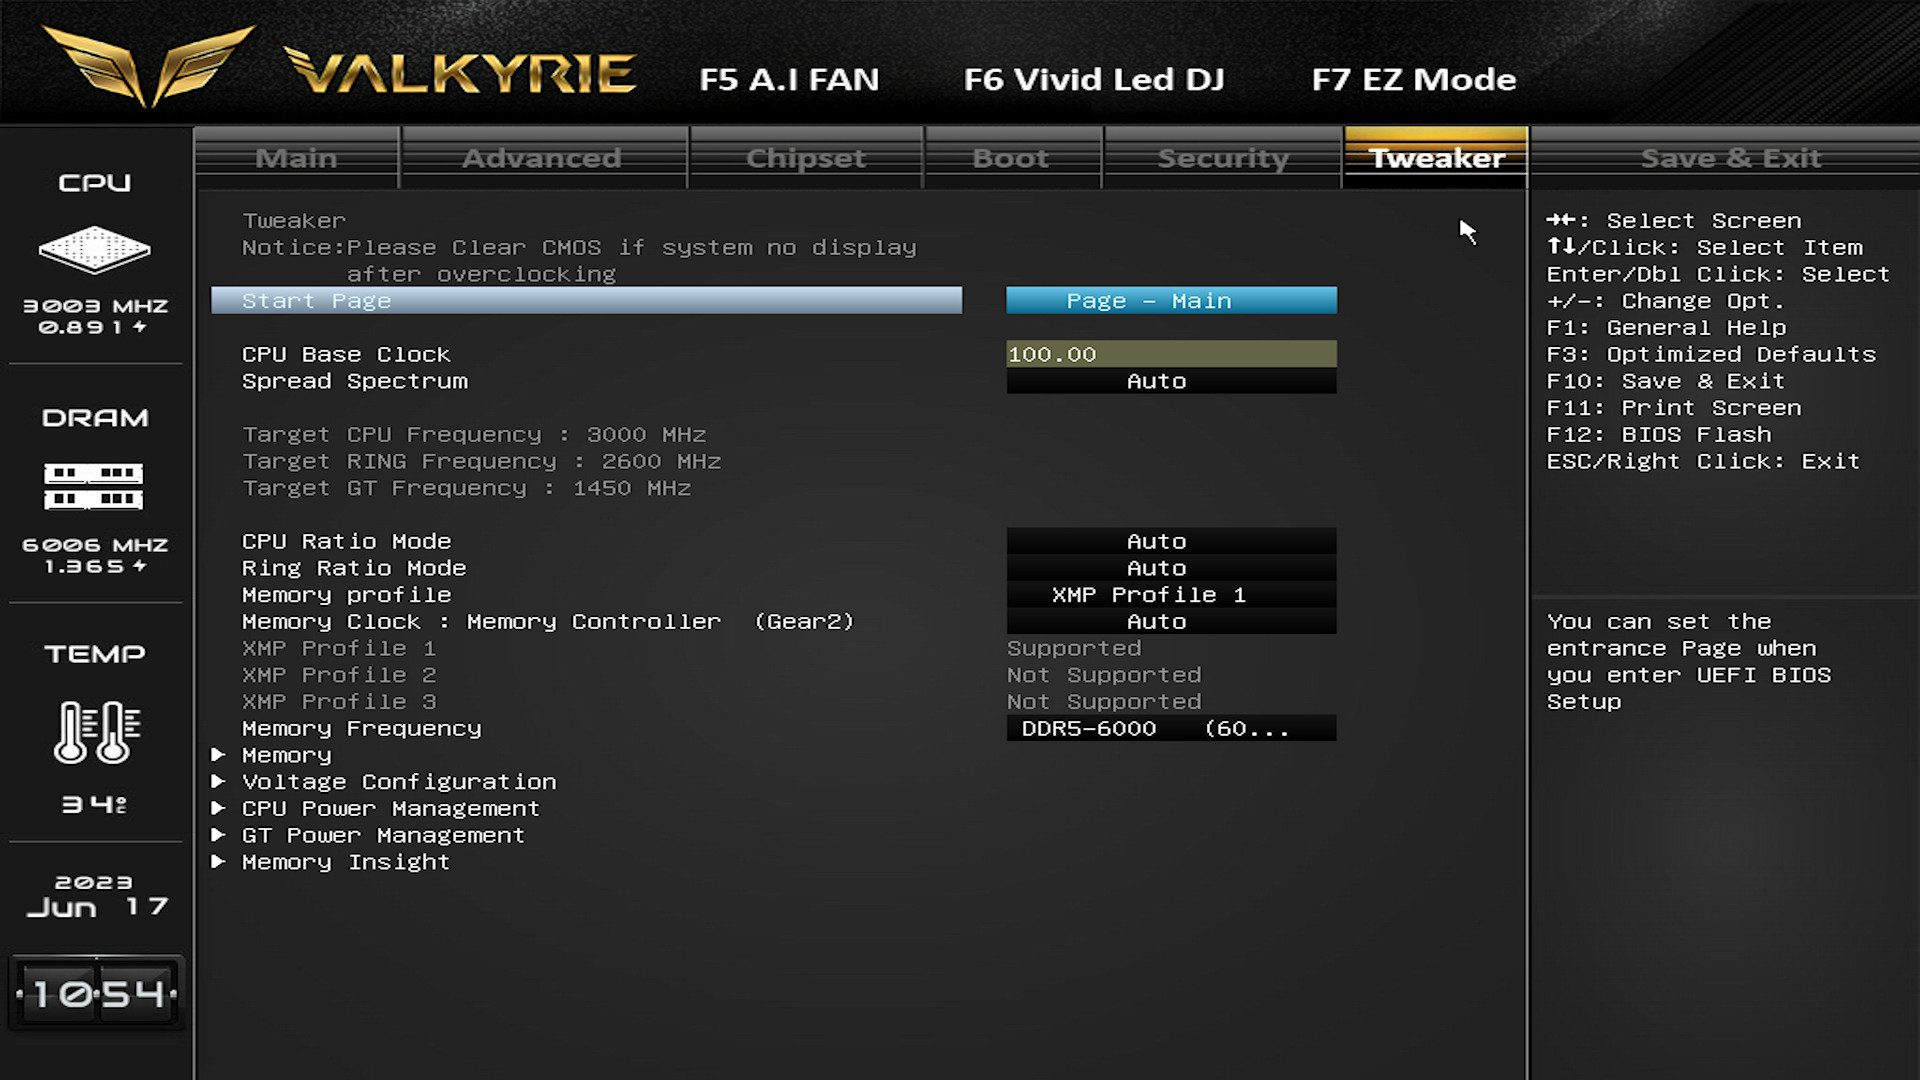Screen dimensions: 1920x1080
Task: Switch to F7 EZ Mode
Action: click(1413, 79)
